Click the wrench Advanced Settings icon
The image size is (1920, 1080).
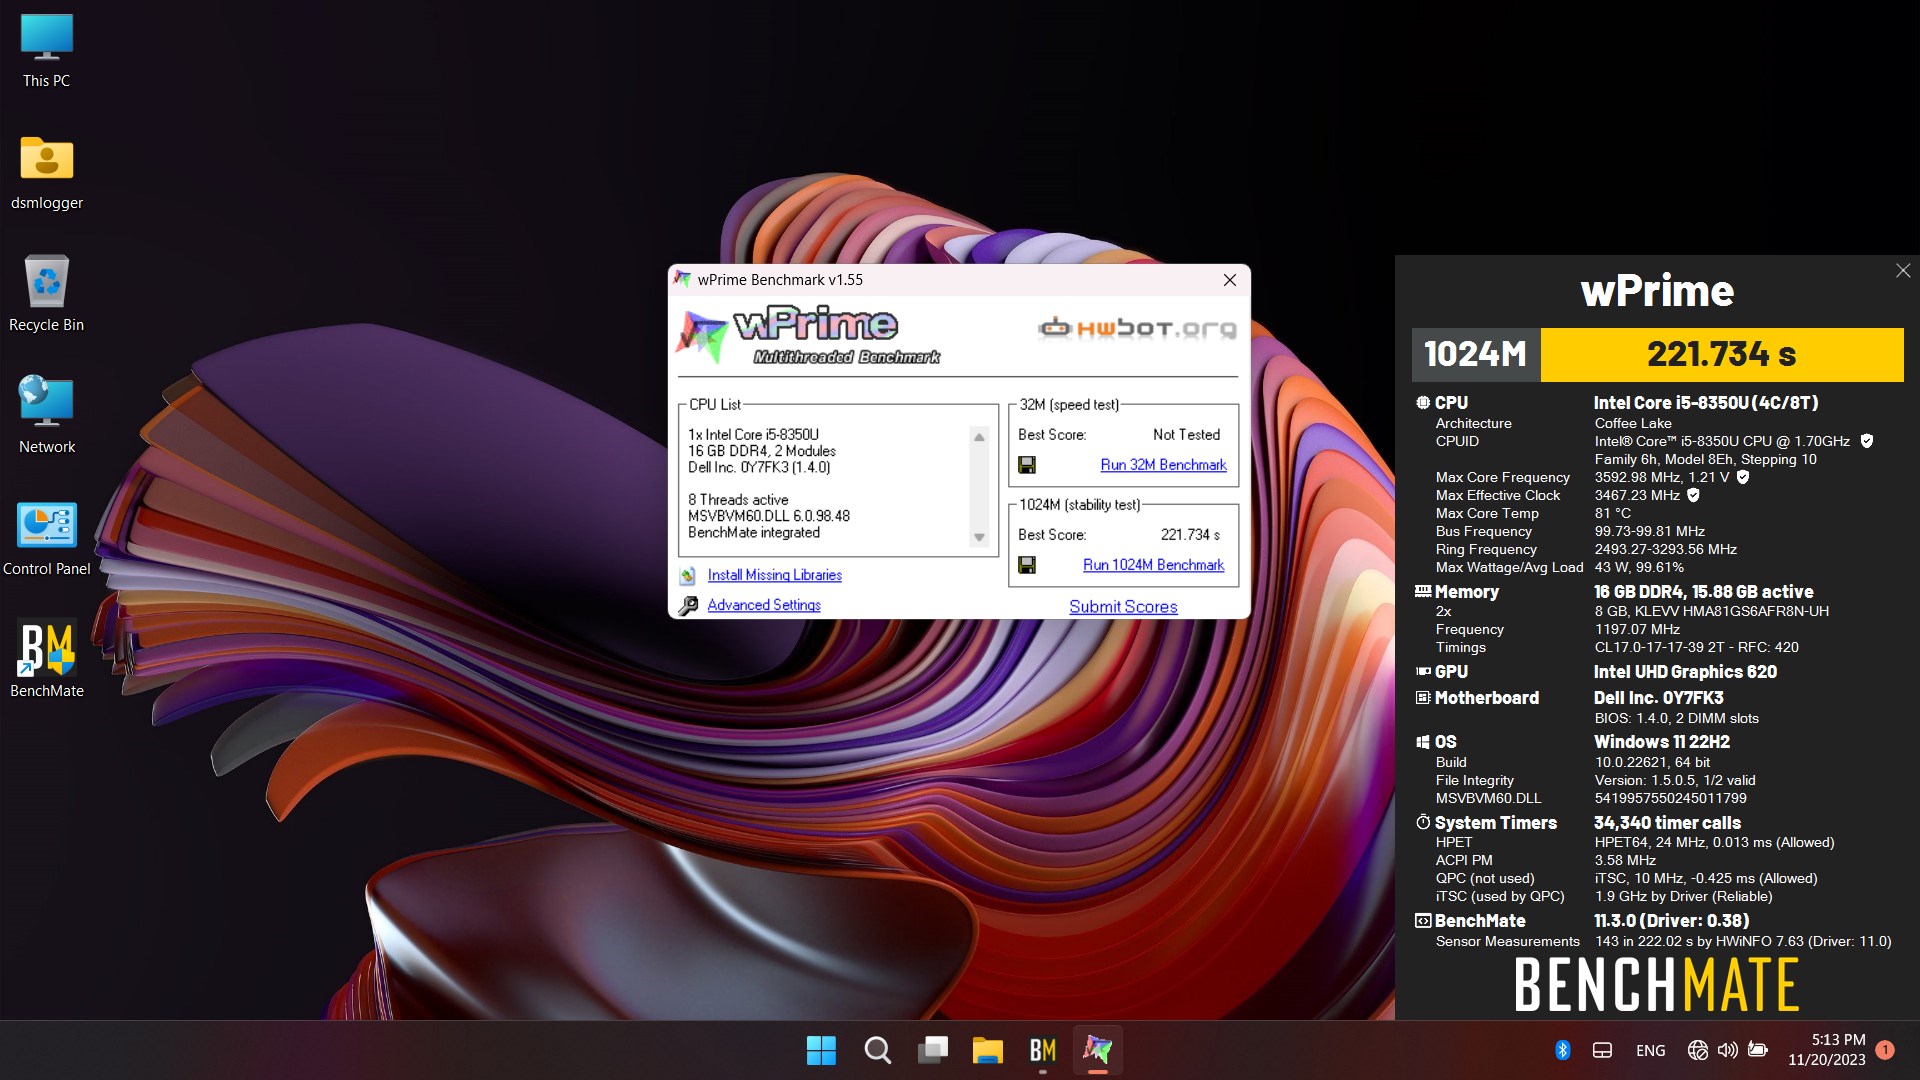click(687, 606)
